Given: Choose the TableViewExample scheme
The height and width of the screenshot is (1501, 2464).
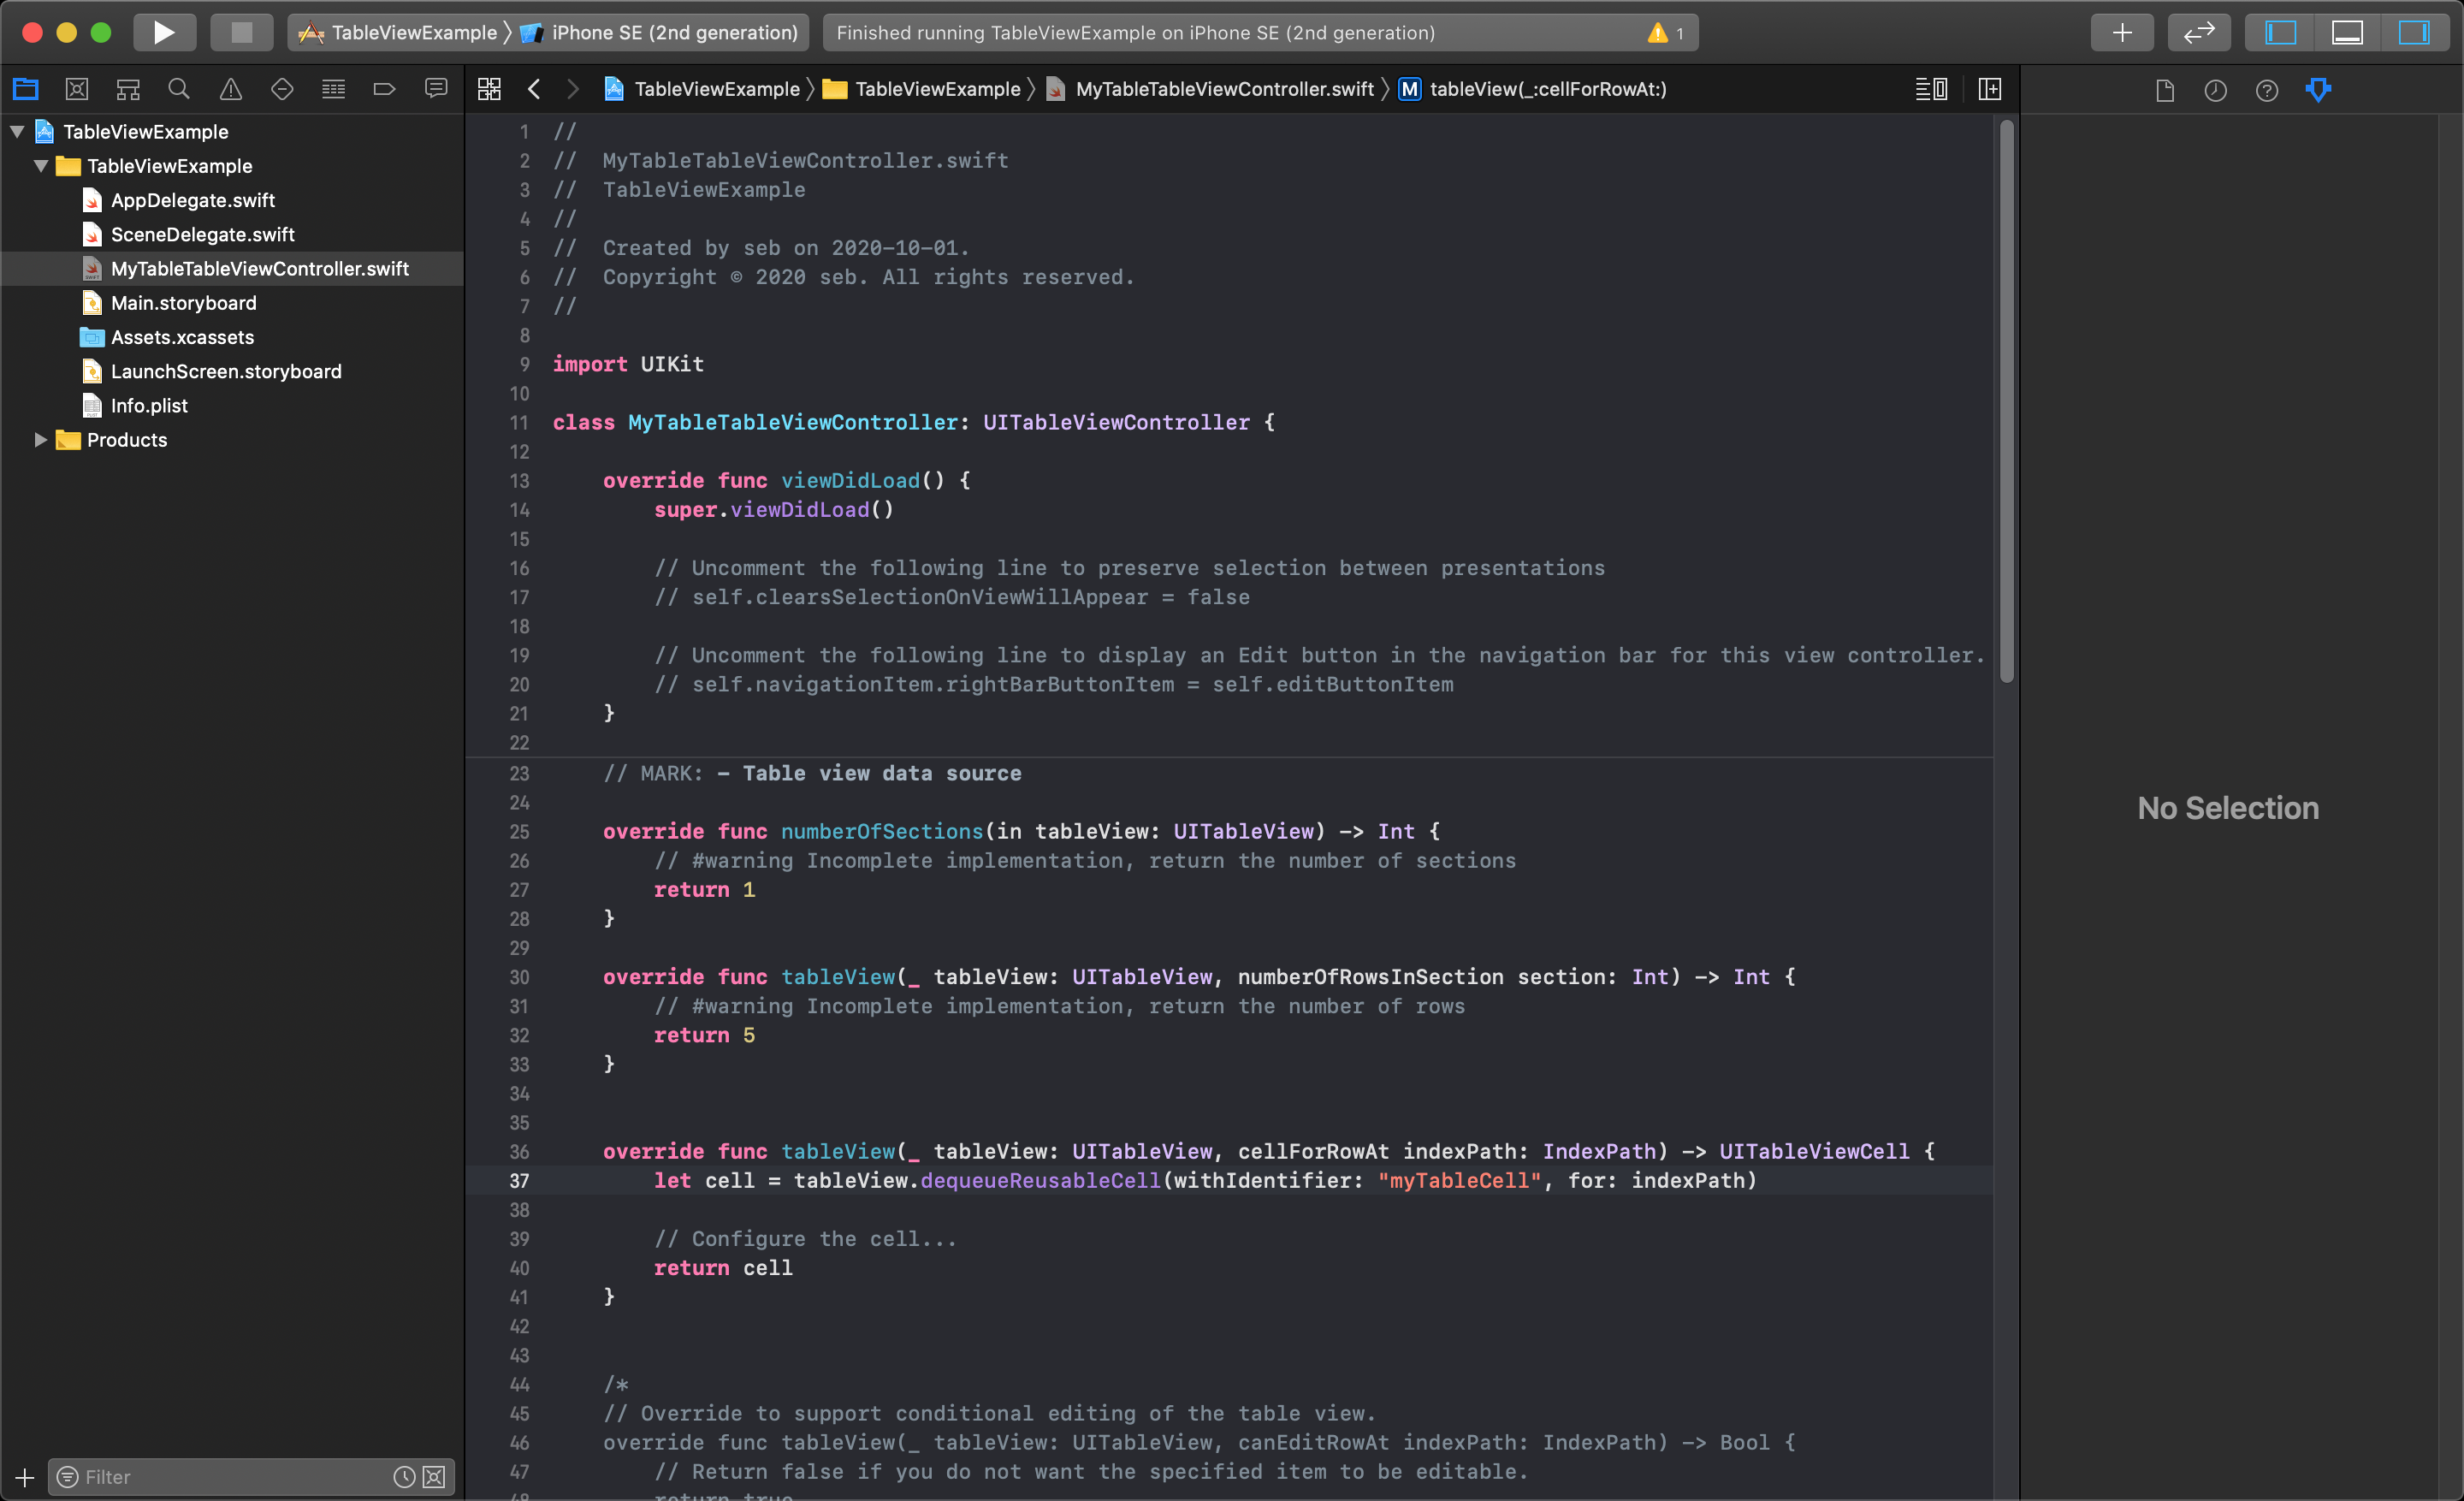Looking at the screenshot, I should coord(398,32).
